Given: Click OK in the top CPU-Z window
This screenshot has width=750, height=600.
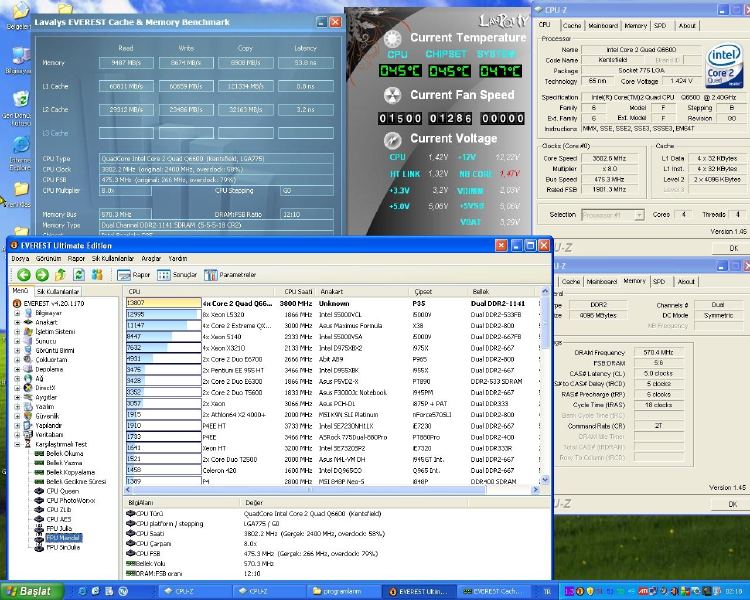Looking at the screenshot, I should pos(733,248).
